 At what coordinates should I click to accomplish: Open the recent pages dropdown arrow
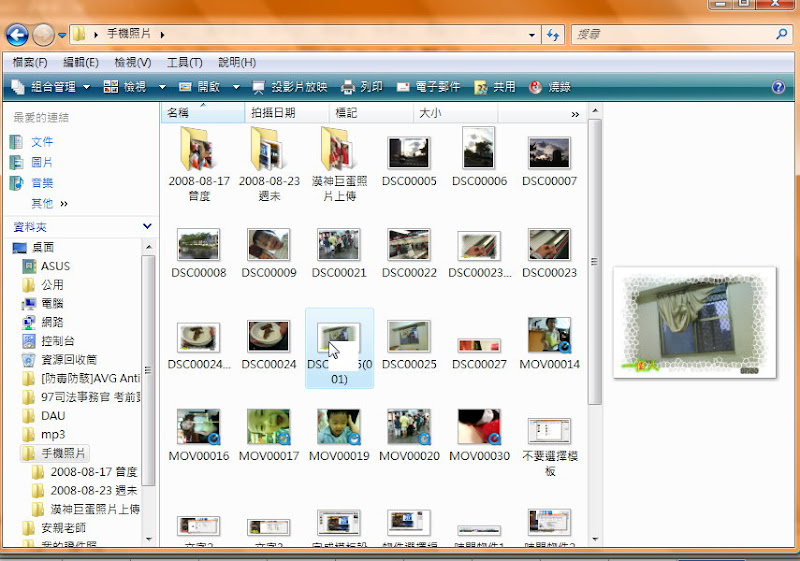(x=62, y=35)
